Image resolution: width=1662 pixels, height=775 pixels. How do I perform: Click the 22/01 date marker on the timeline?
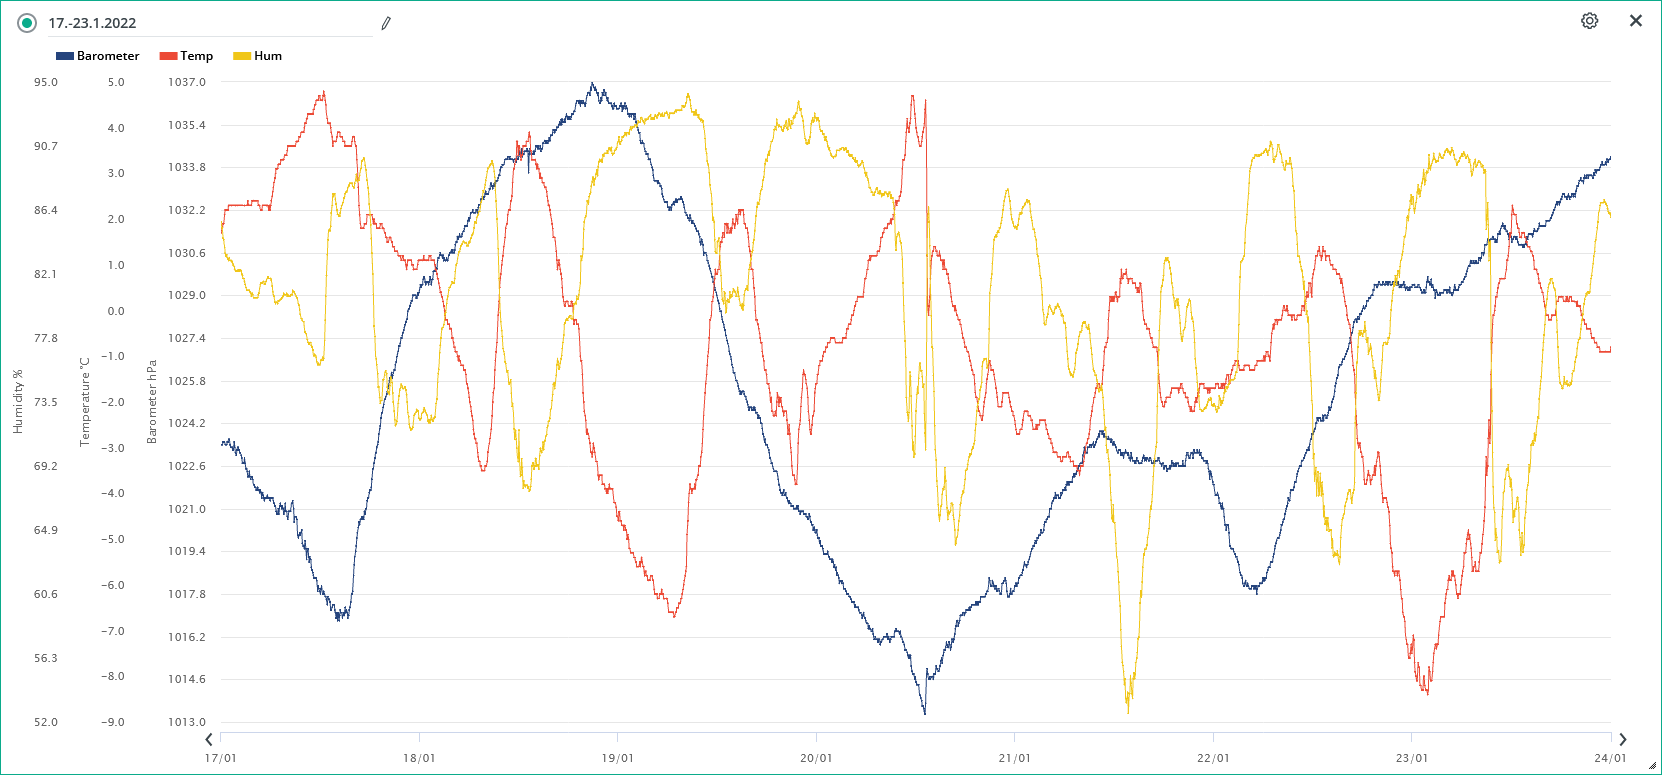pos(1213,758)
